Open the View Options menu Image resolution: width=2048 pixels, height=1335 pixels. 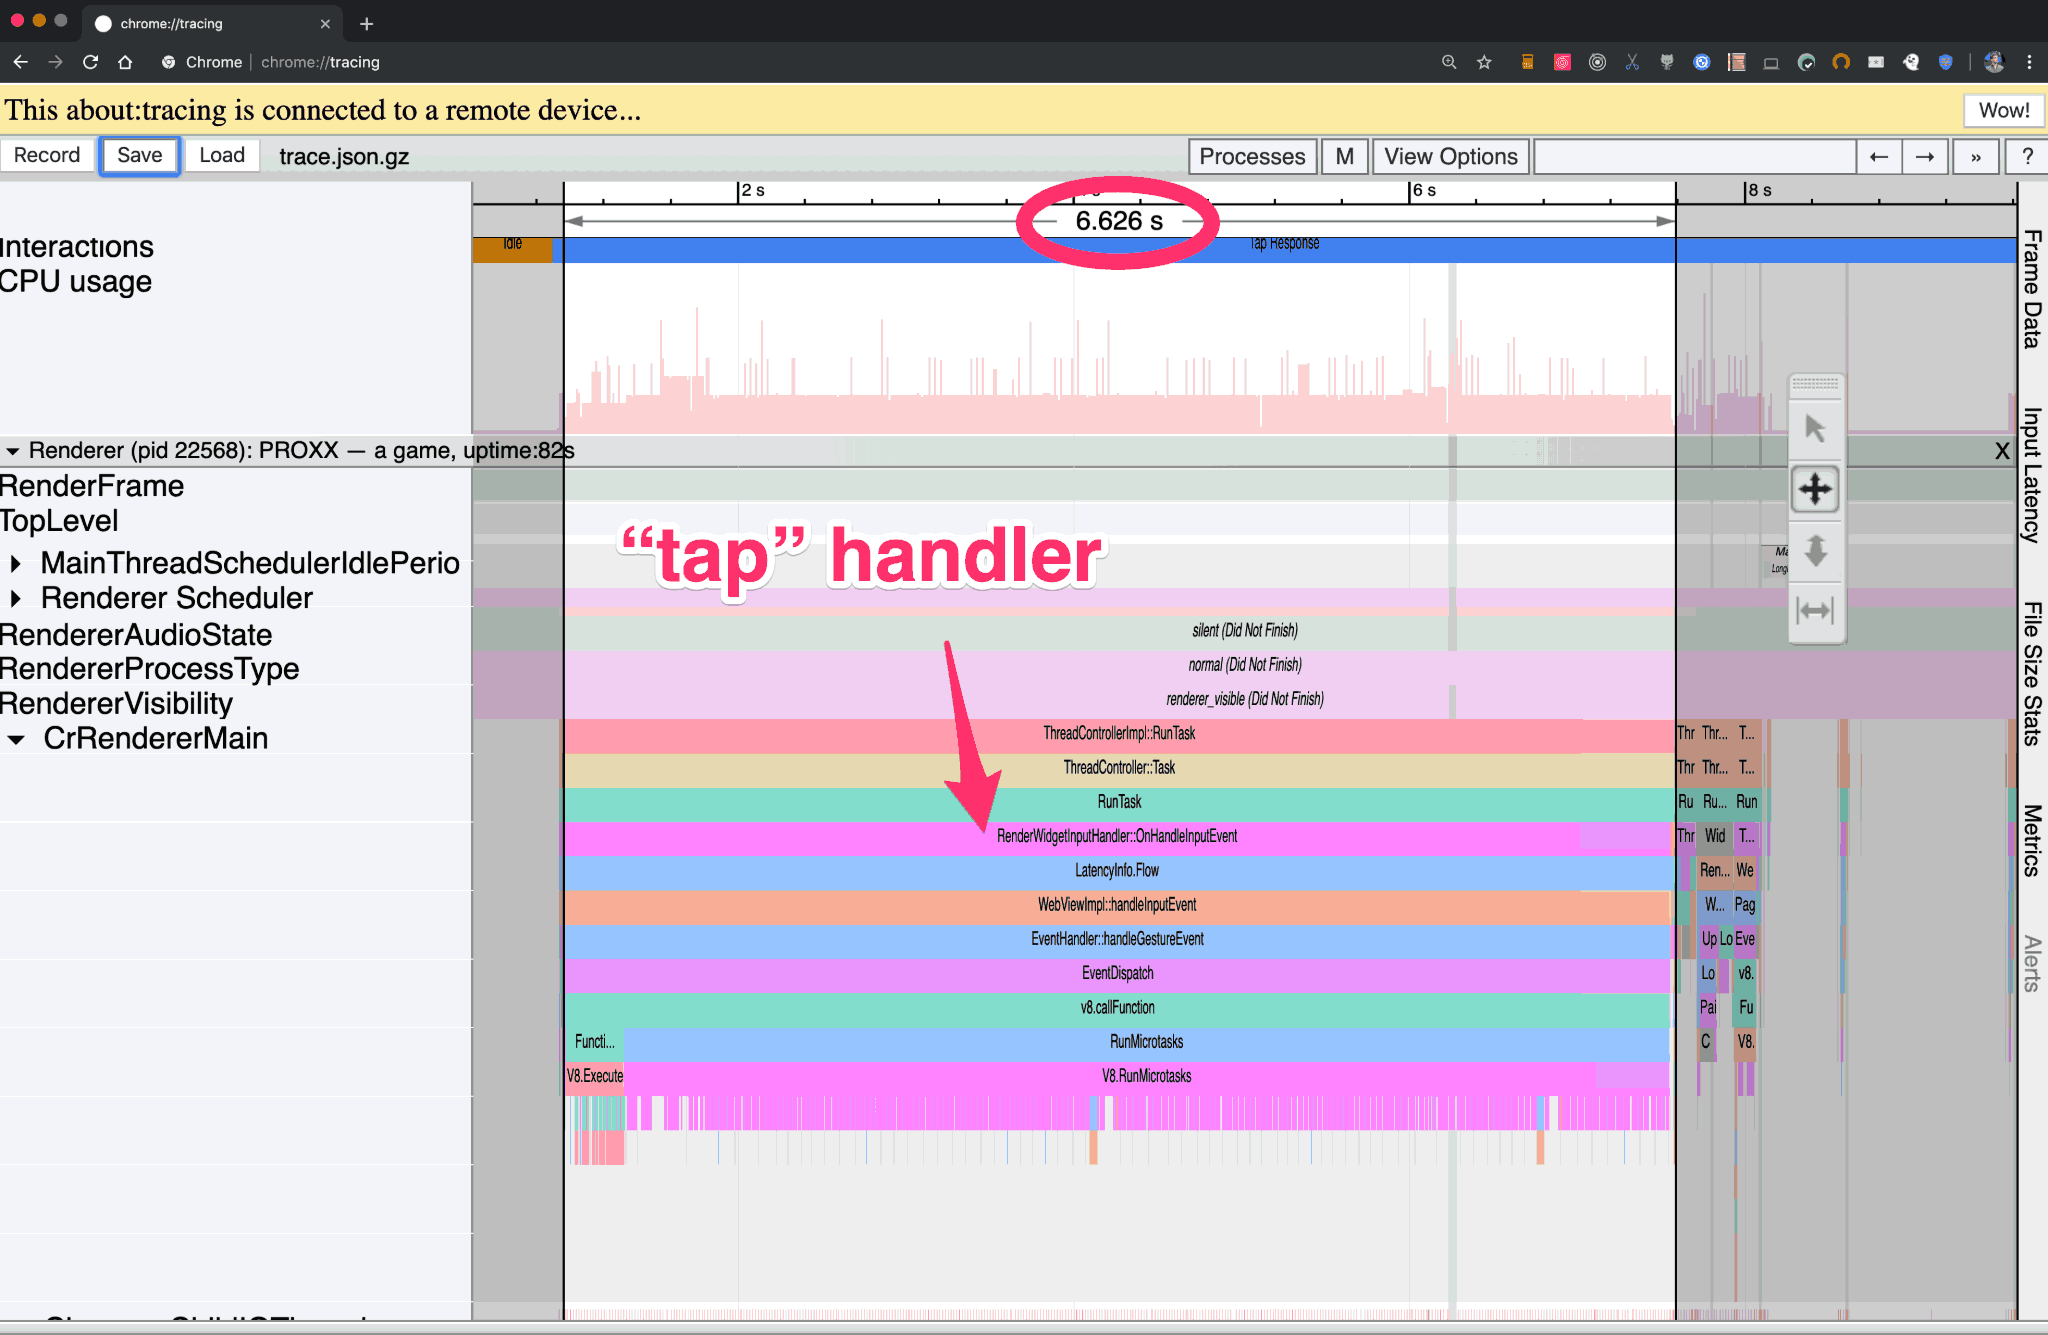coord(1450,157)
